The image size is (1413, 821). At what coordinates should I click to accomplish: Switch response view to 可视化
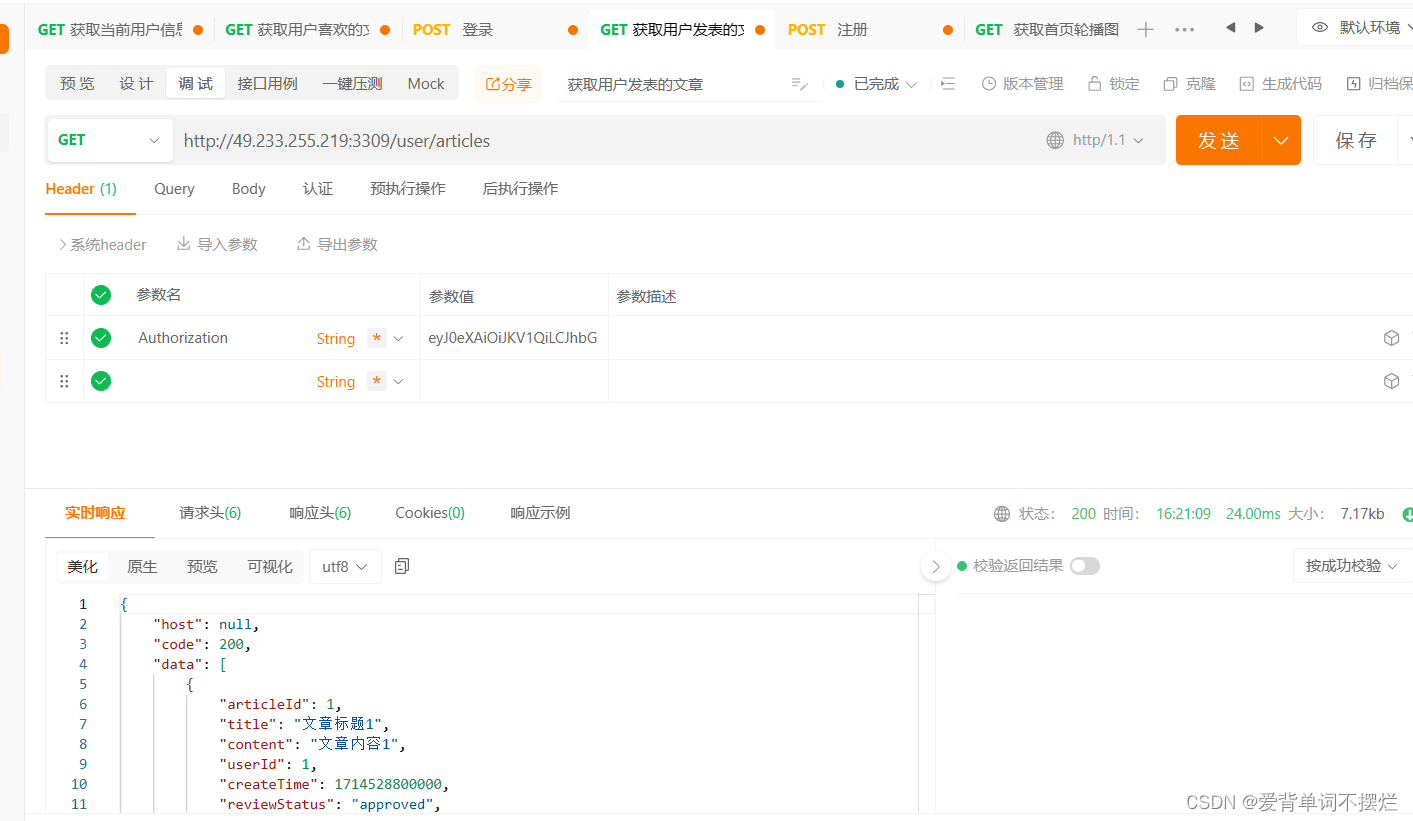coord(270,566)
